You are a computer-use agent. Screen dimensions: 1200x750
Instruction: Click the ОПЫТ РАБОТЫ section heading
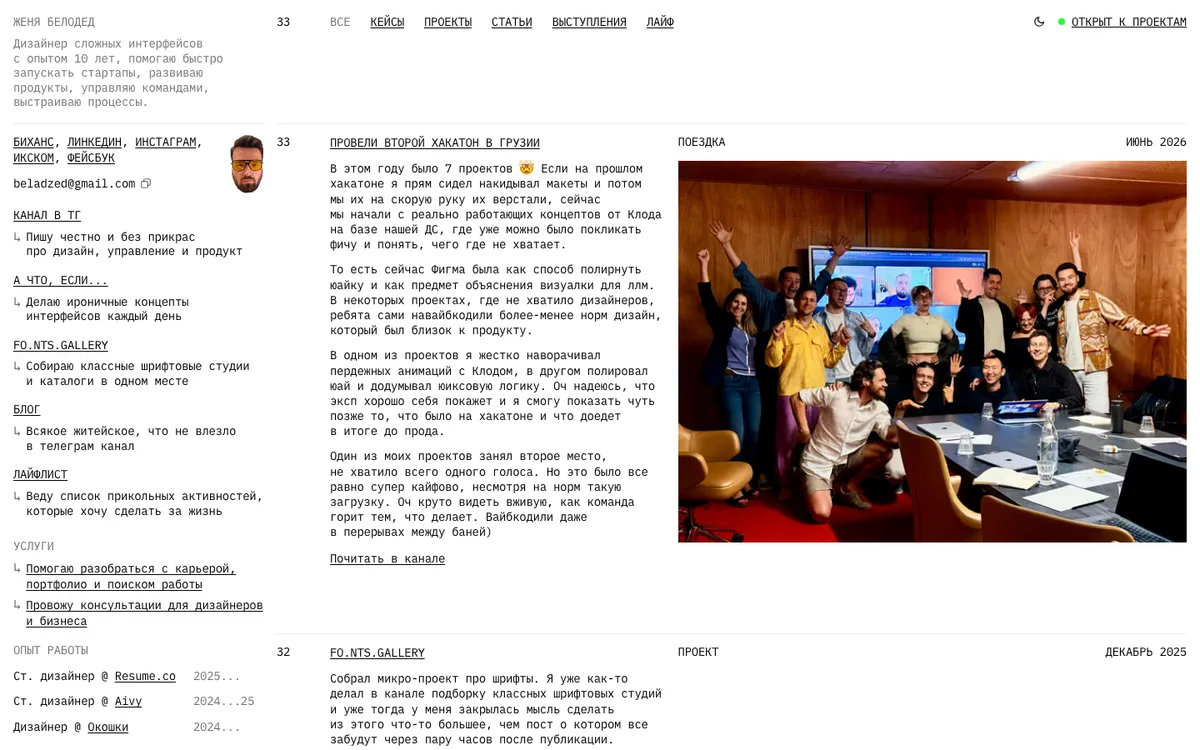(x=51, y=651)
